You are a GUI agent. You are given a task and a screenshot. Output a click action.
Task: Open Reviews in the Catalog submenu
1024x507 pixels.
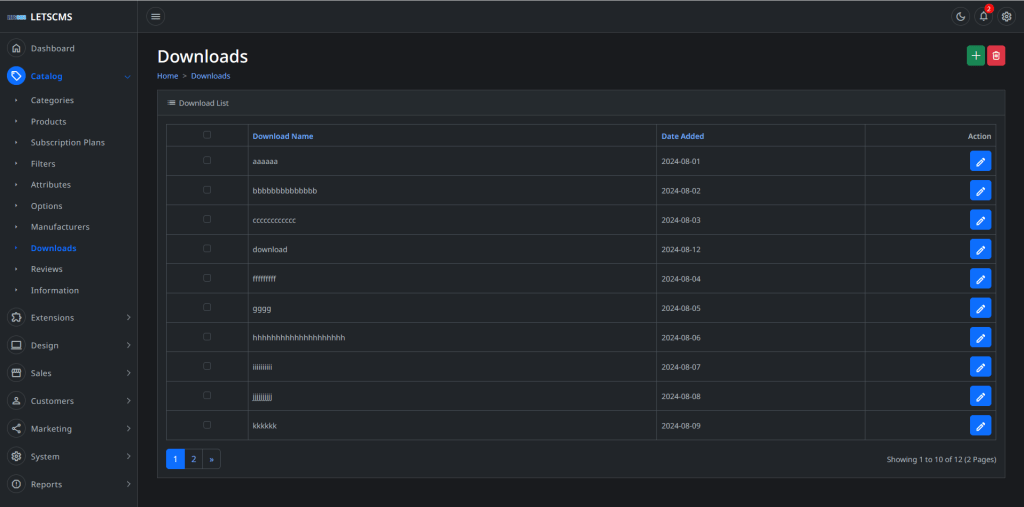[46, 269]
